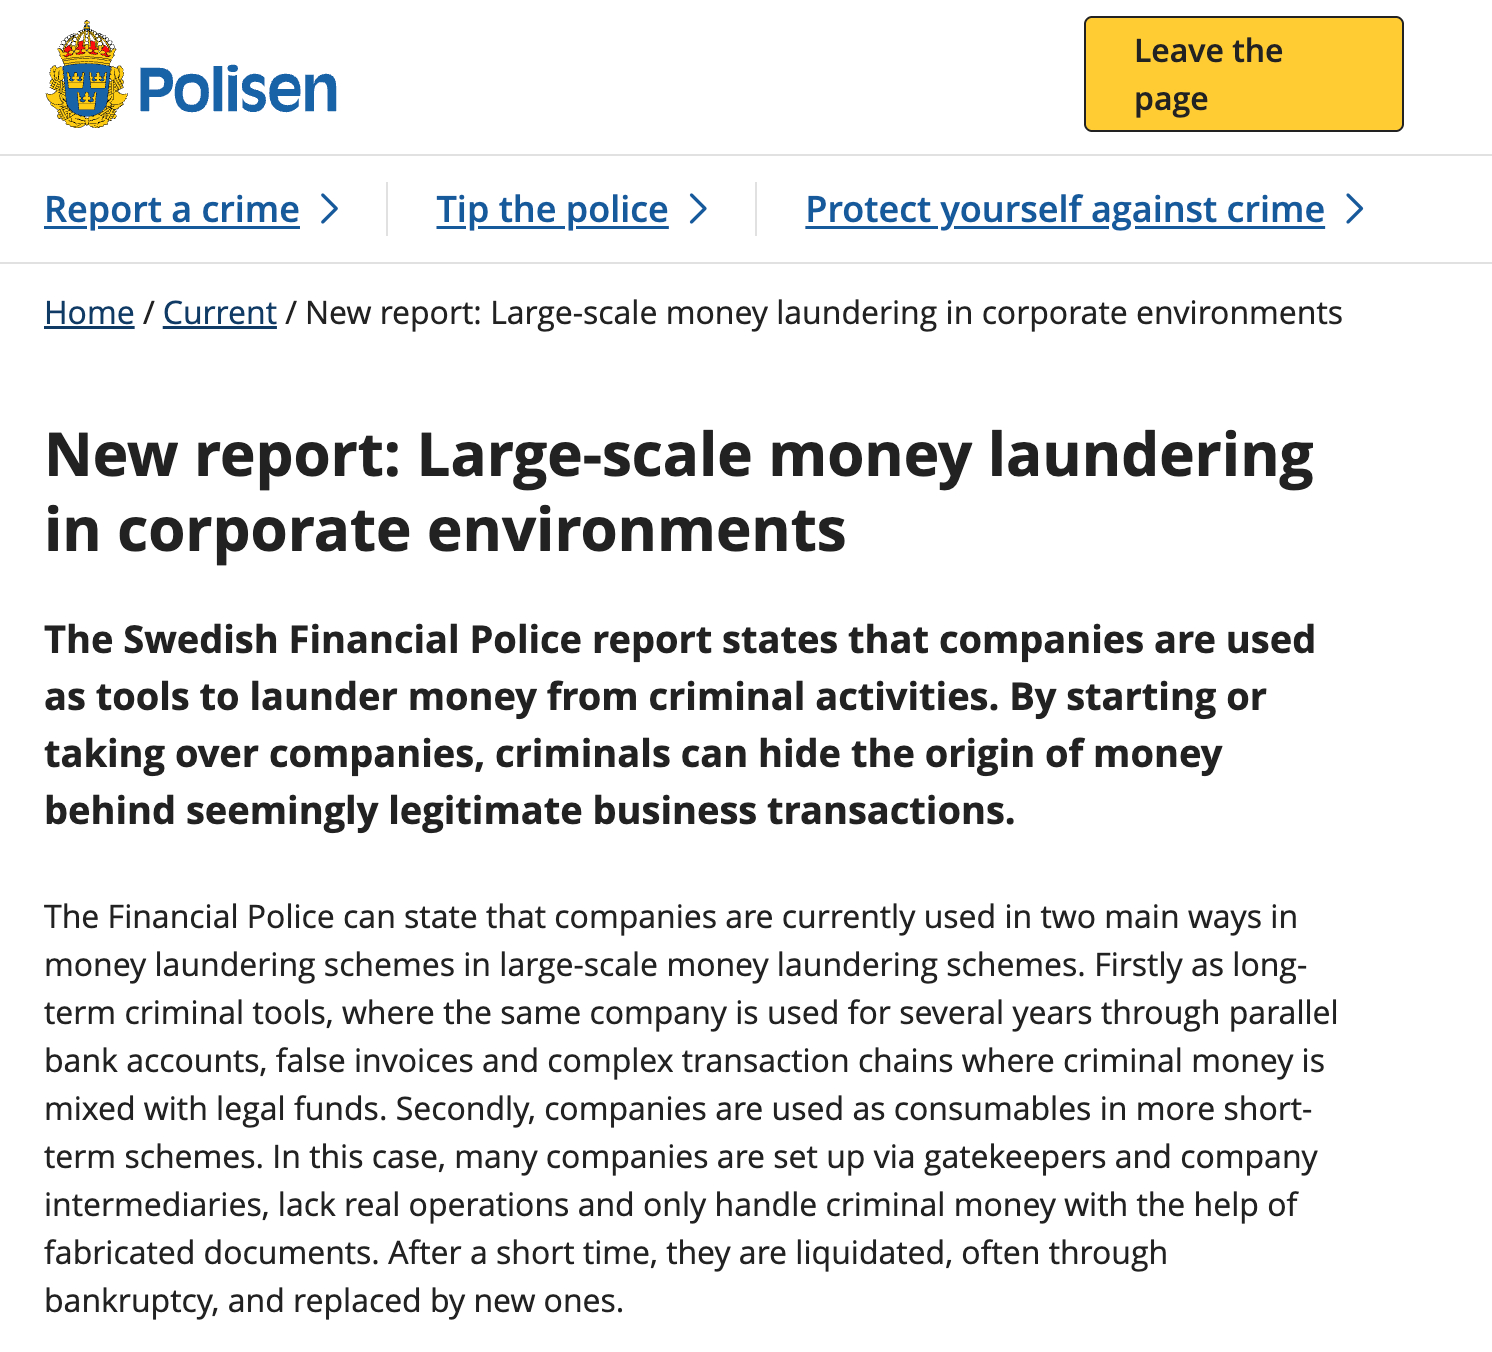Click the chevron after Protect yourself against crime
1492x1352 pixels.
tap(1354, 209)
